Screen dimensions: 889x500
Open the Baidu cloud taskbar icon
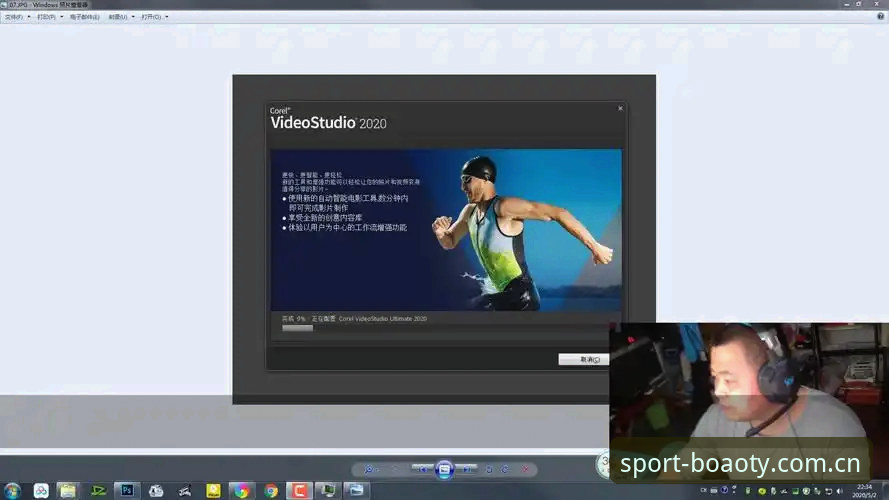pos(41,491)
